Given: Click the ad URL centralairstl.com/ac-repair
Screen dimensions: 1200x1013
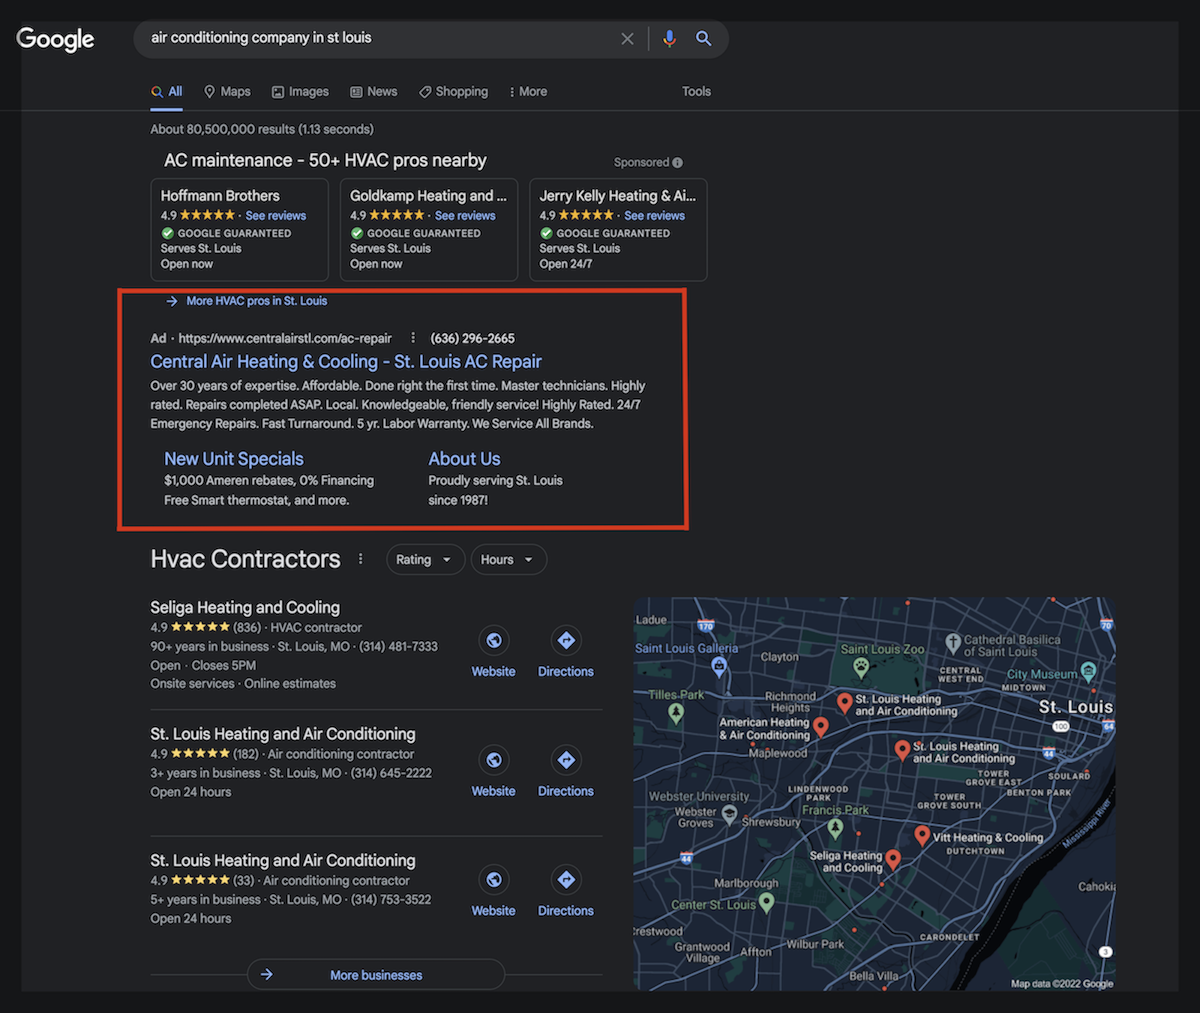Looking at the screenshot, I should [x=285, y=338].
